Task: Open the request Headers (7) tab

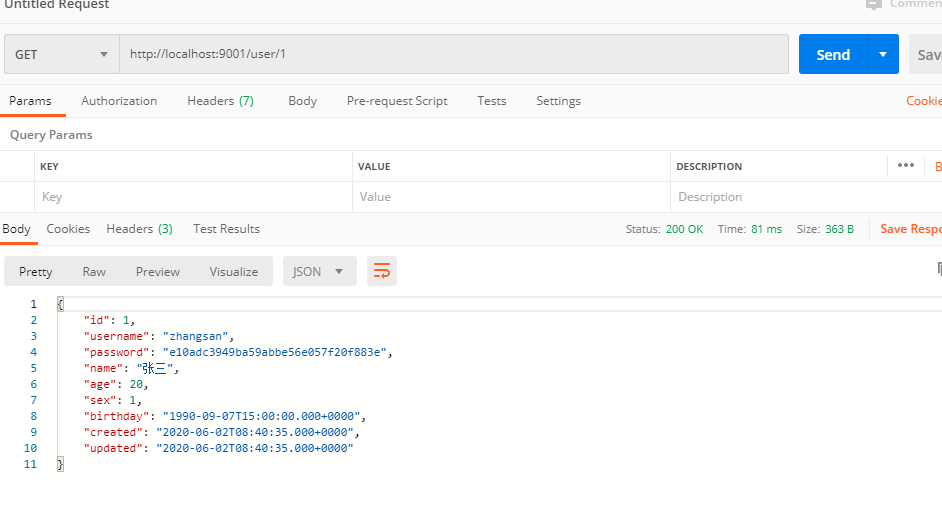Action: pos(220,101)
